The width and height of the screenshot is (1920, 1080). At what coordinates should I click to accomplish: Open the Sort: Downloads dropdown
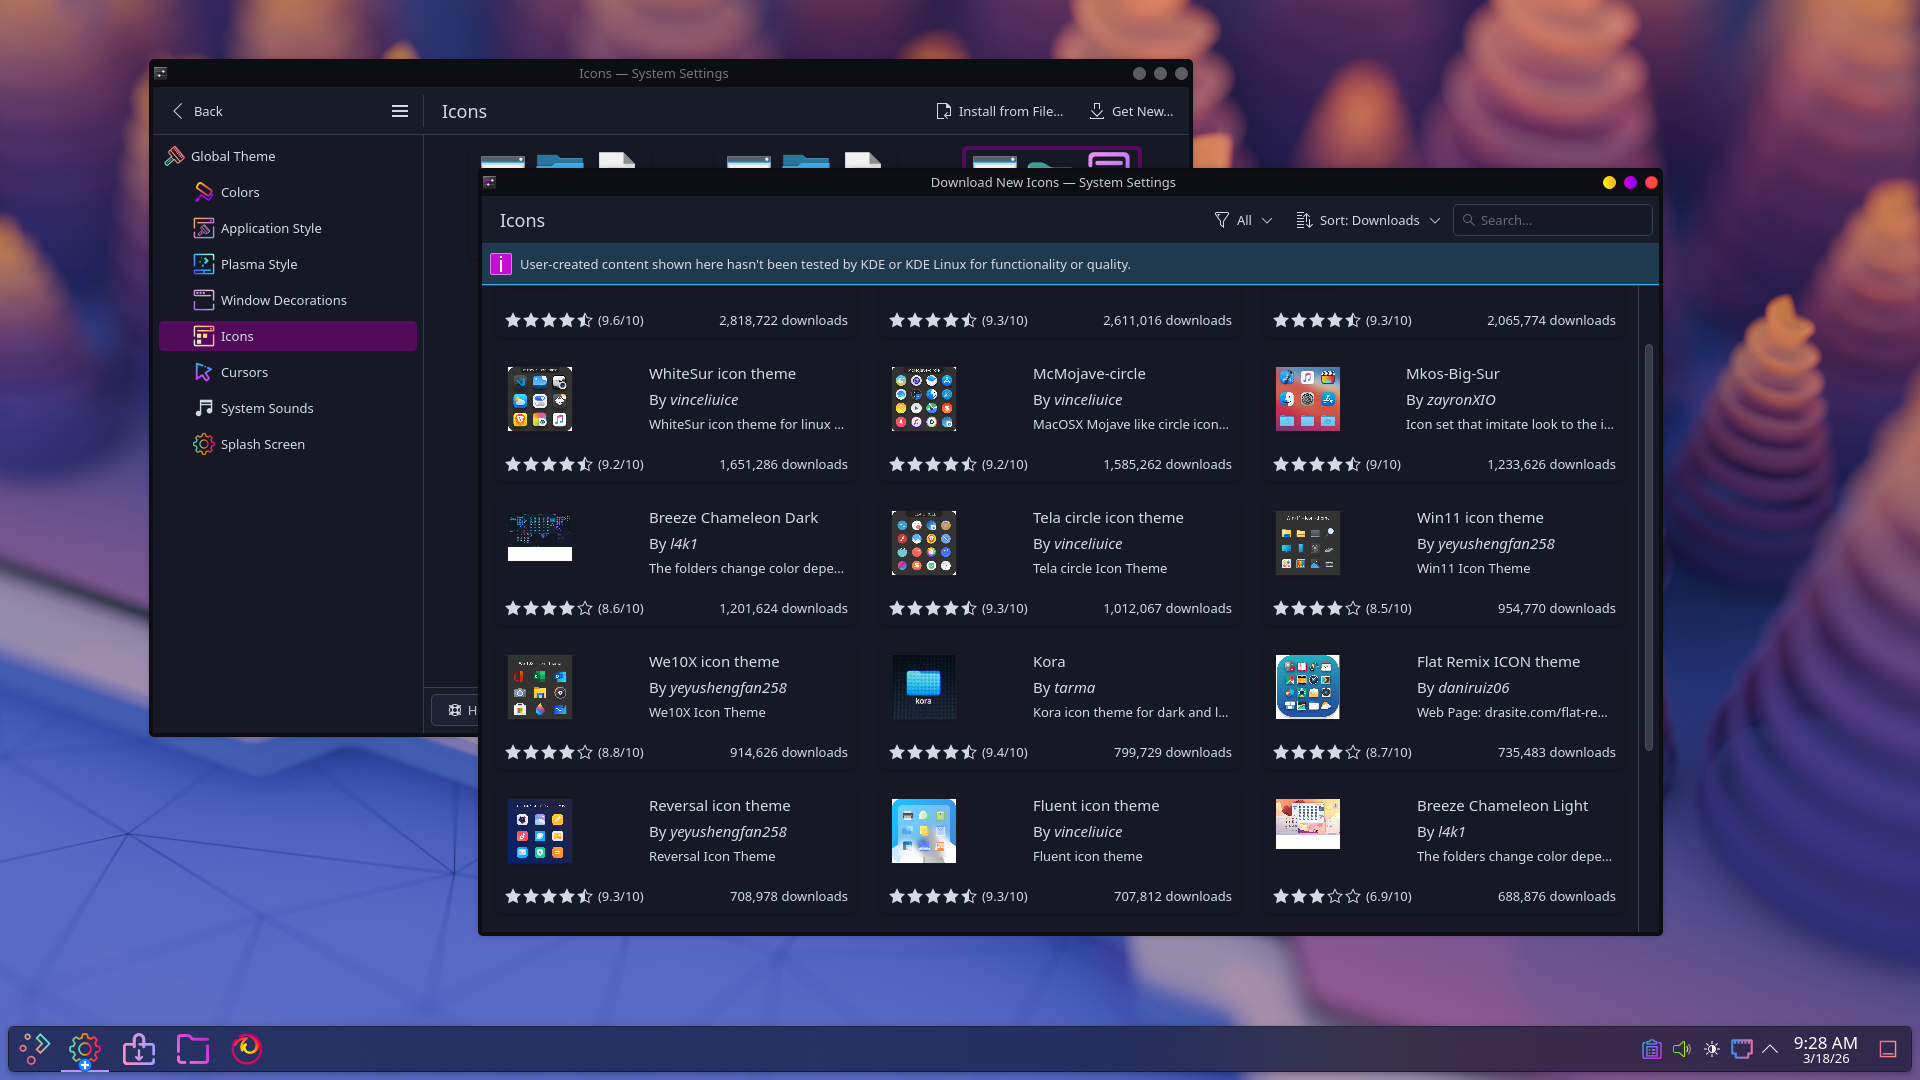[x=1368, y=220]
